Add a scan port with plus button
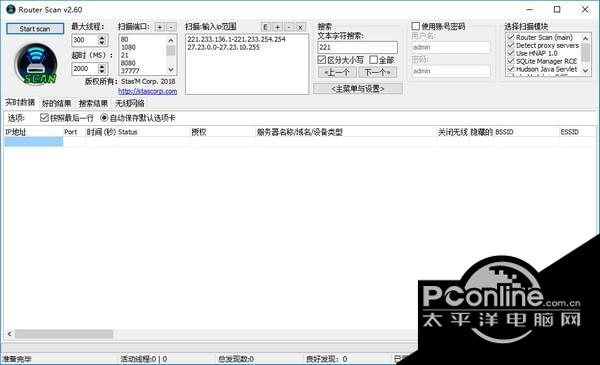Screen dimensions: 600x365 coord(160,27)
